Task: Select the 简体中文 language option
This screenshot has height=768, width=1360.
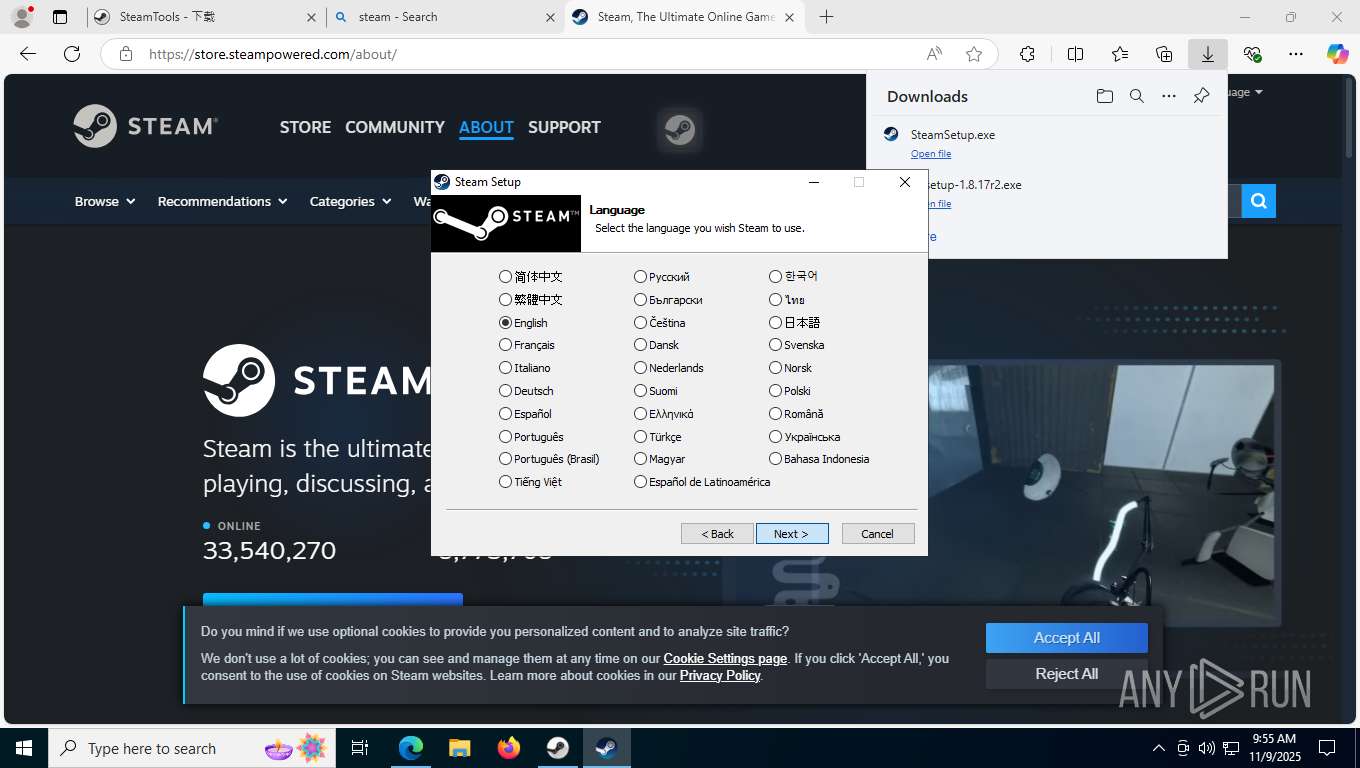Action: 531,277
